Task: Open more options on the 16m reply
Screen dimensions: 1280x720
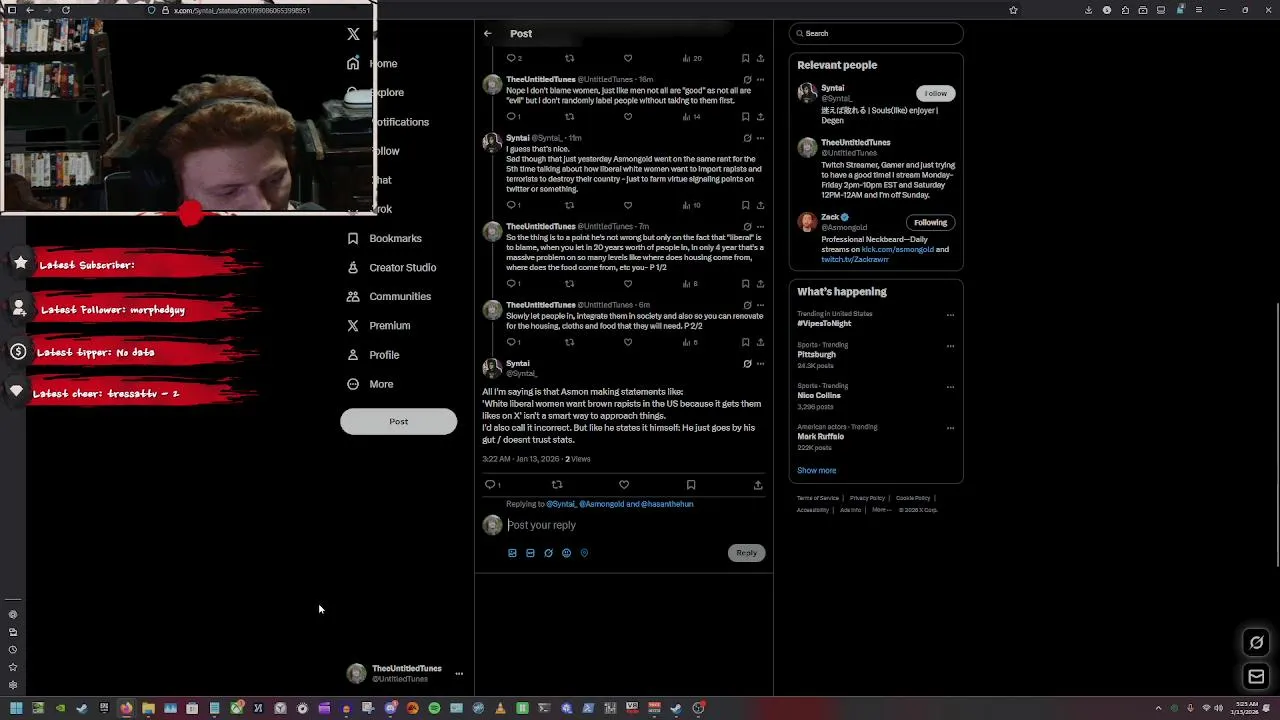Action: tap(760, 80)
